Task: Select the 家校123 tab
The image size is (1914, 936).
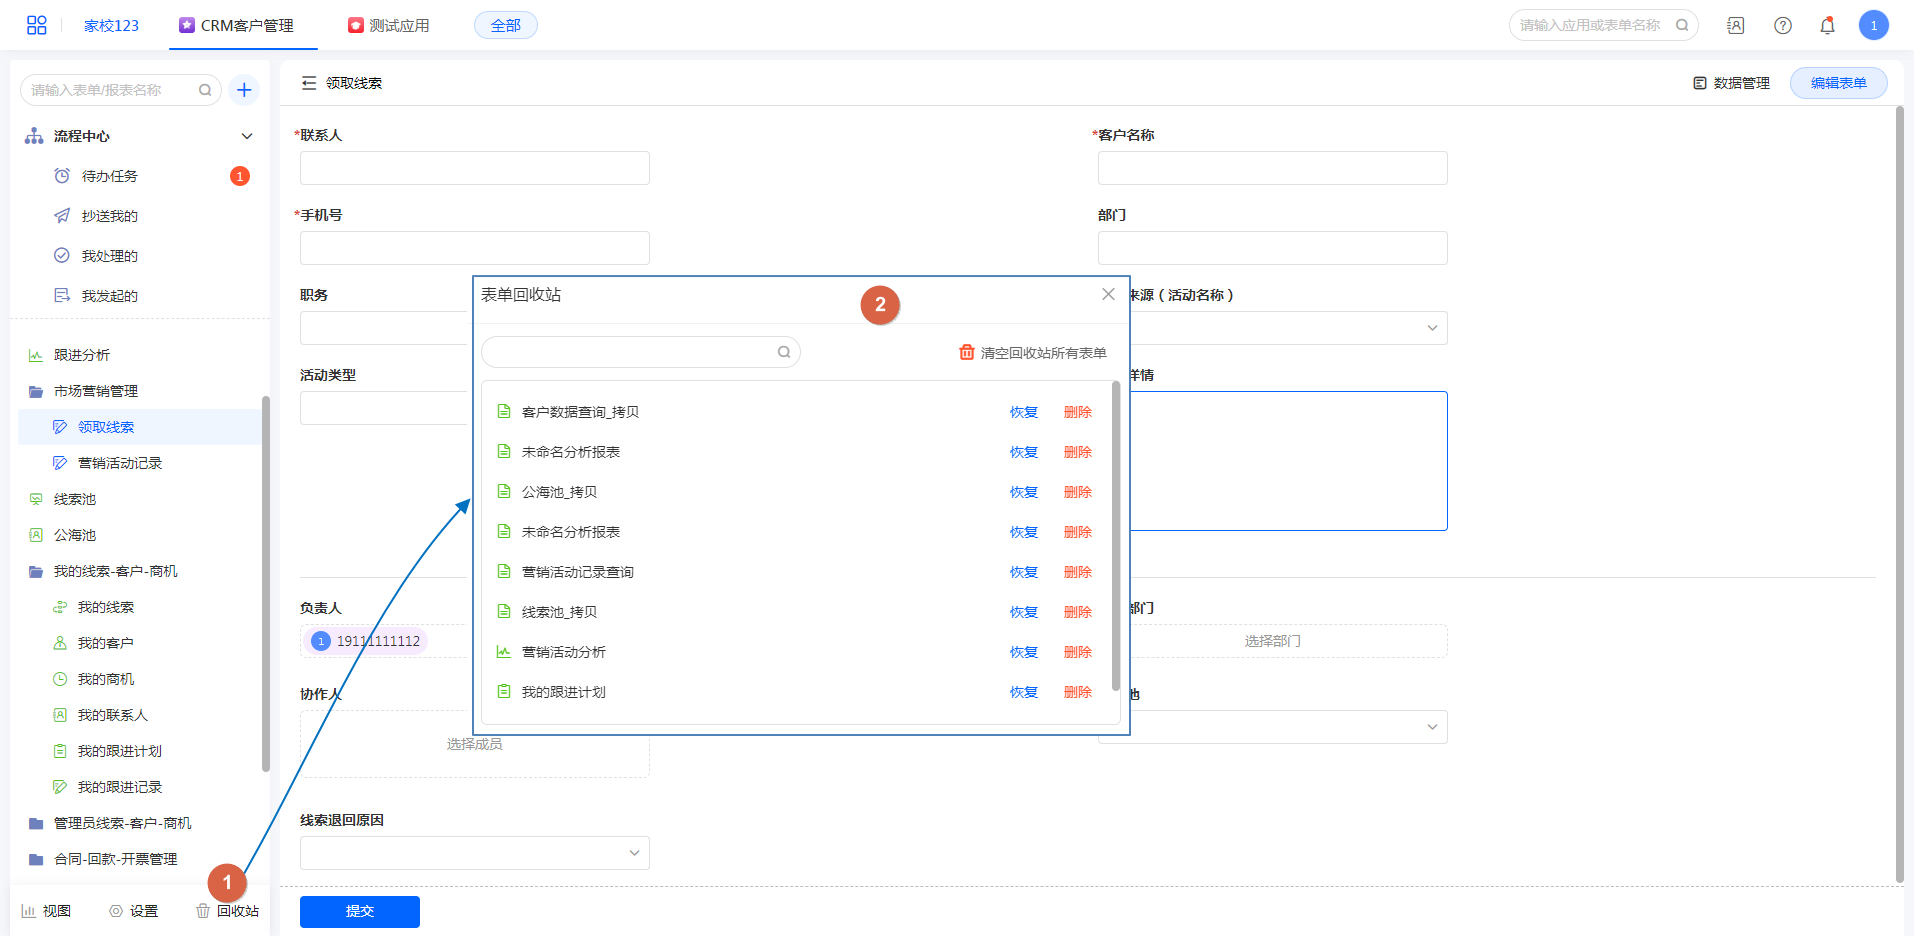Action: tap(111, 25)
